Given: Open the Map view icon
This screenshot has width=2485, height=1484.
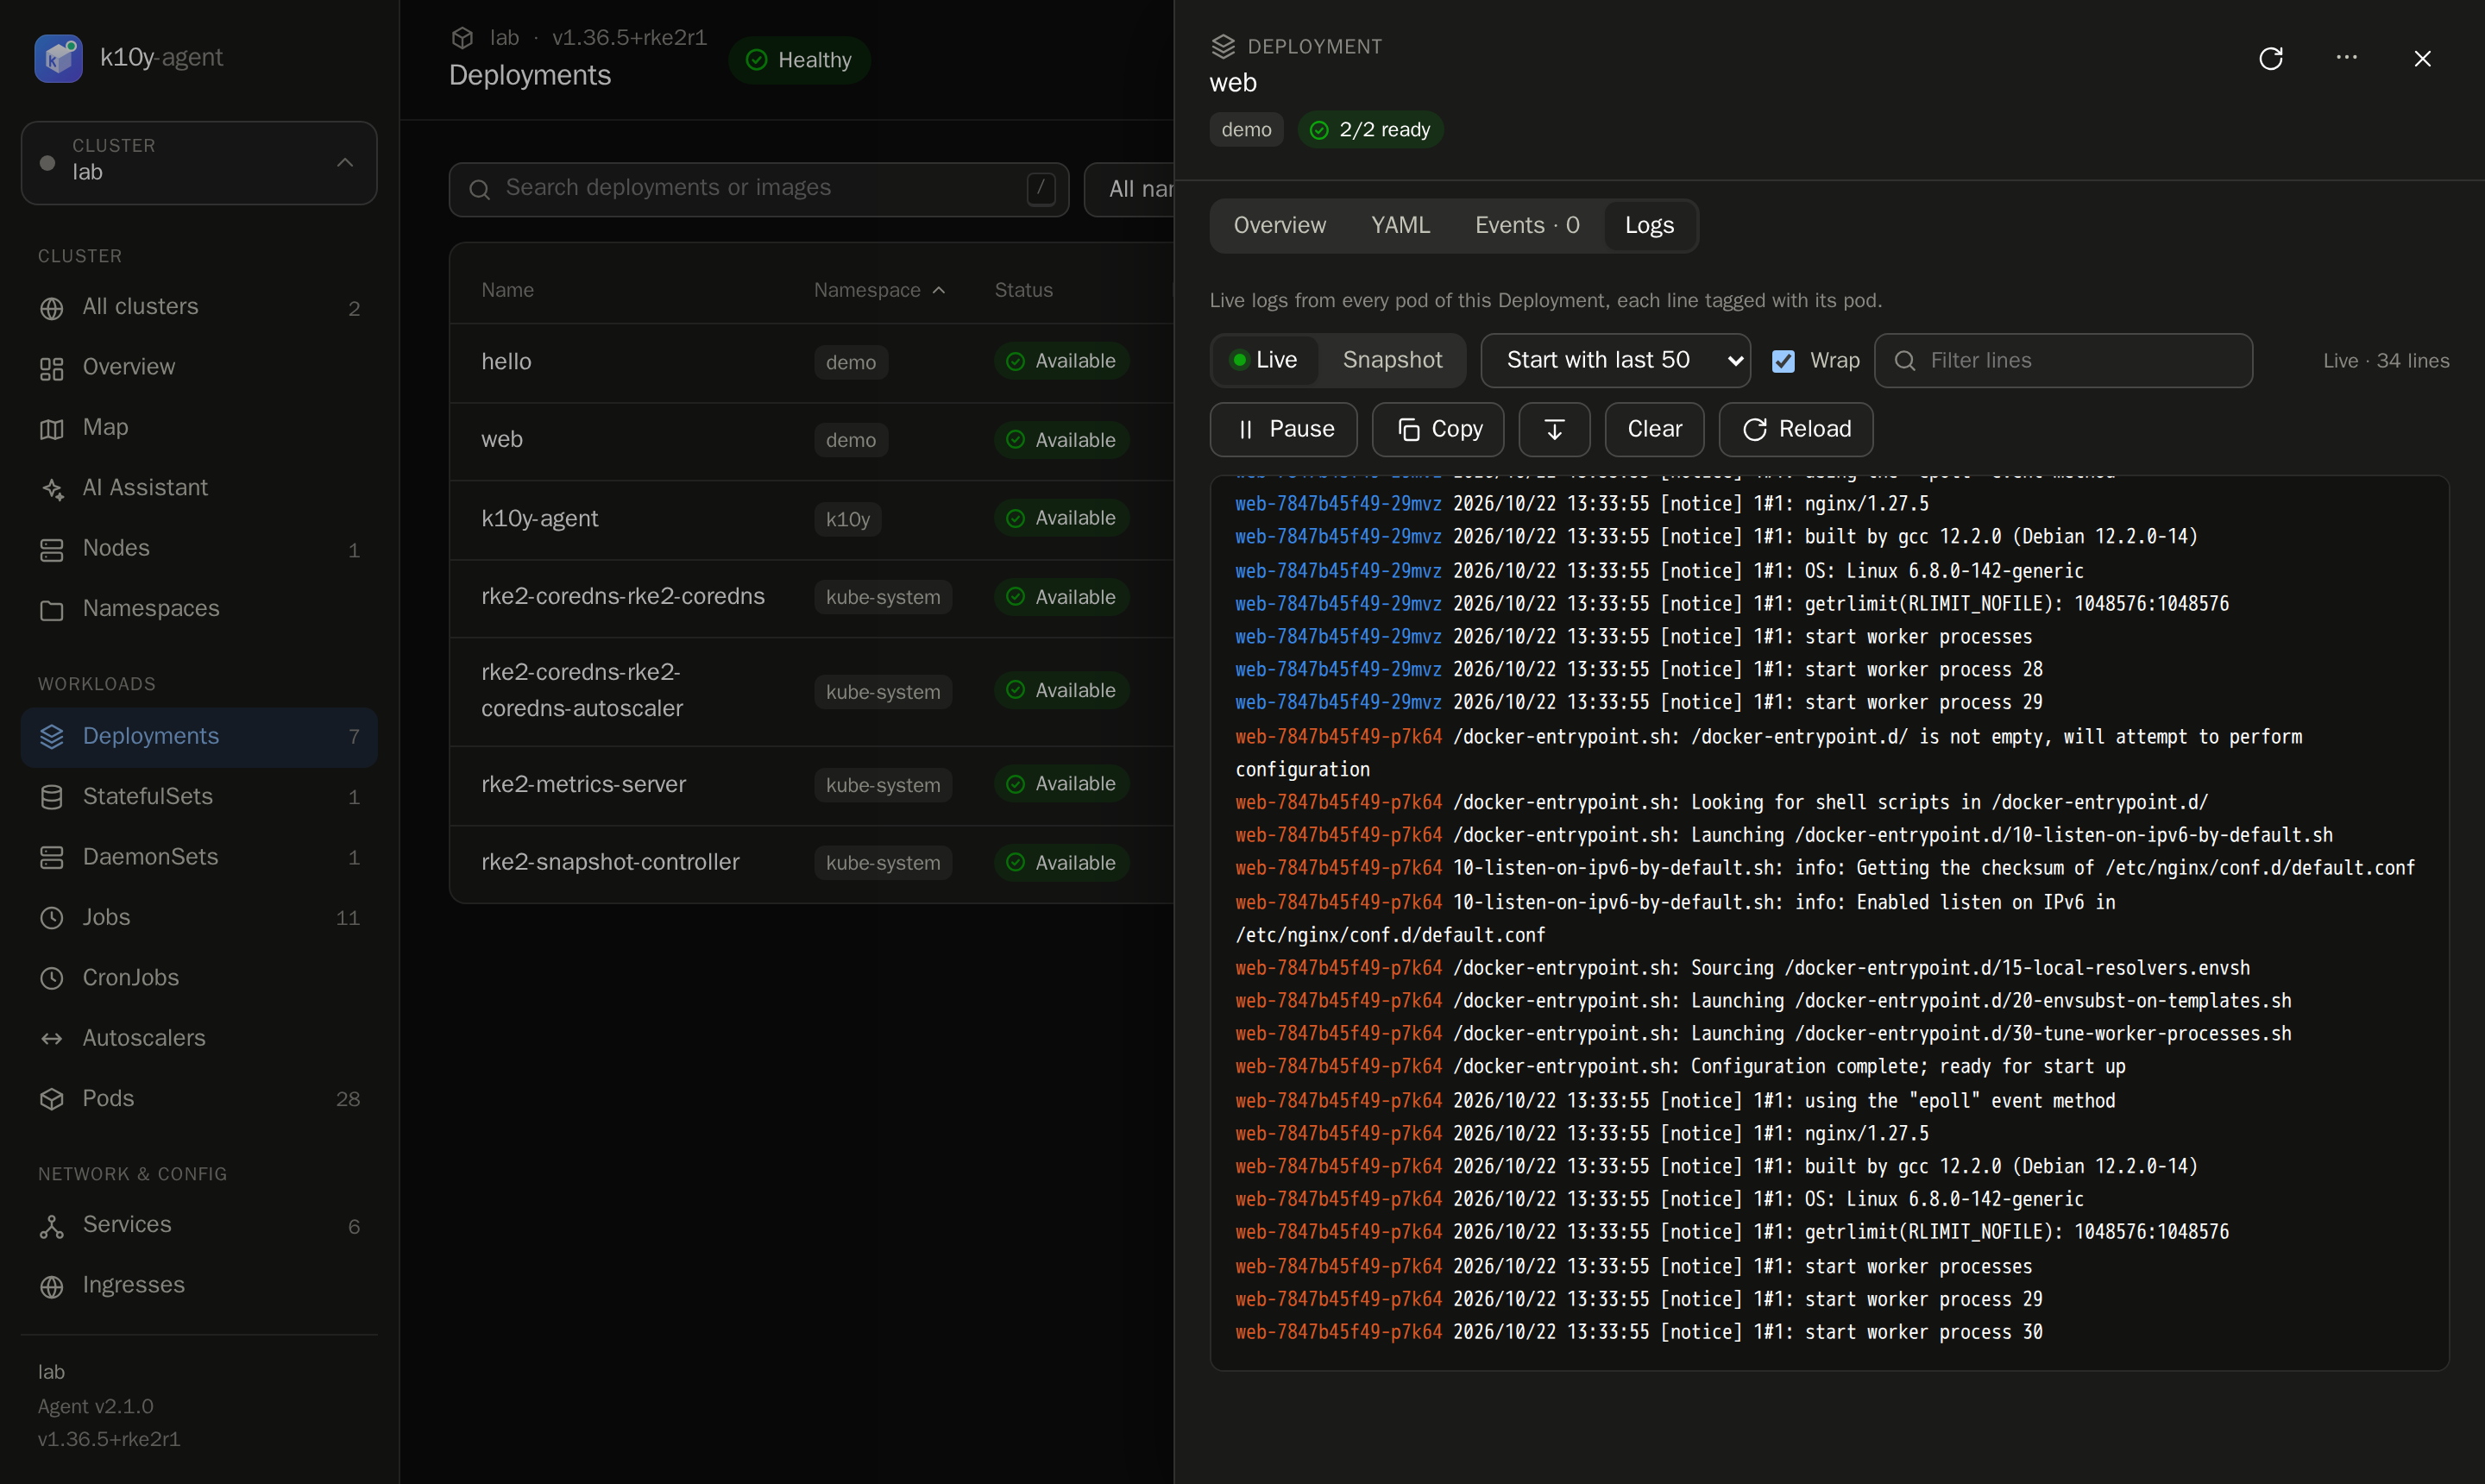Looking at the screenshot, I should (x=52, y=429).
